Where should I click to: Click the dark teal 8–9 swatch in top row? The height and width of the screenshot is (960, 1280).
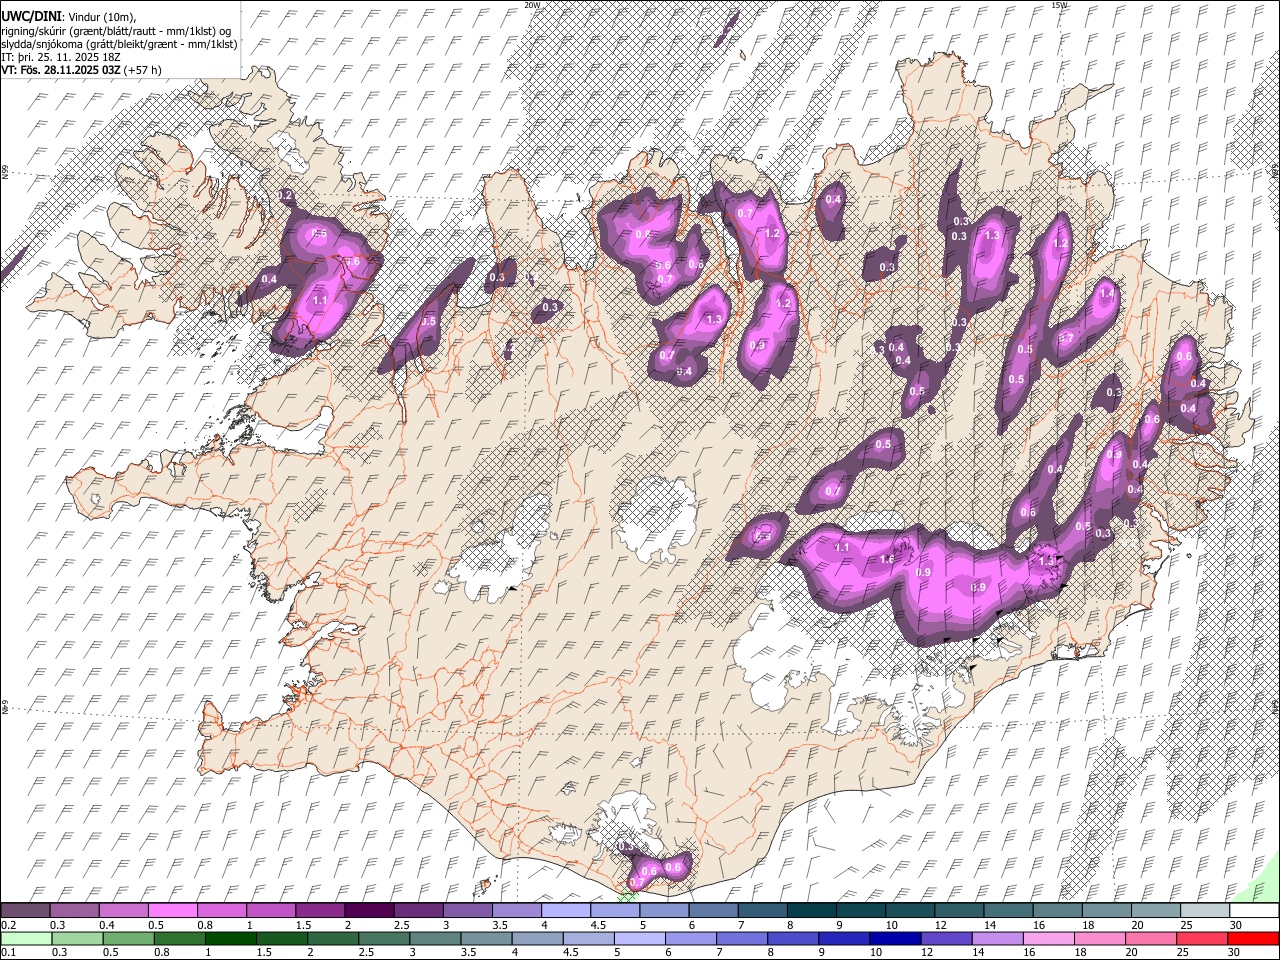811,911
